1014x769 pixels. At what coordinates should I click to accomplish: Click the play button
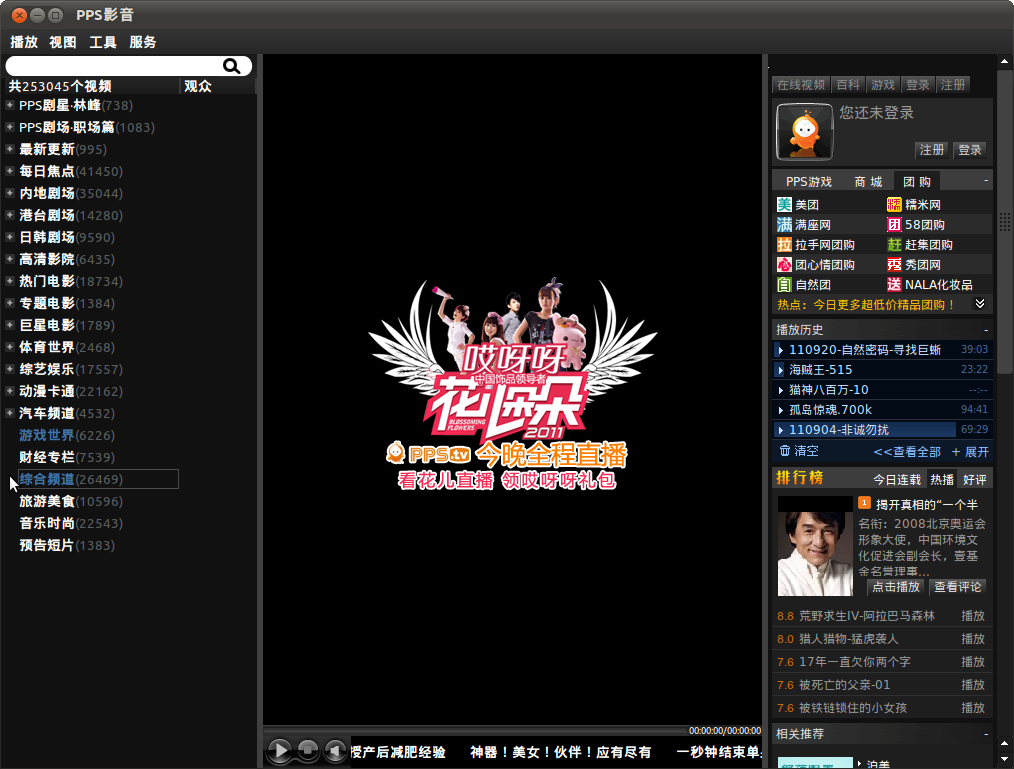[279, 750]
